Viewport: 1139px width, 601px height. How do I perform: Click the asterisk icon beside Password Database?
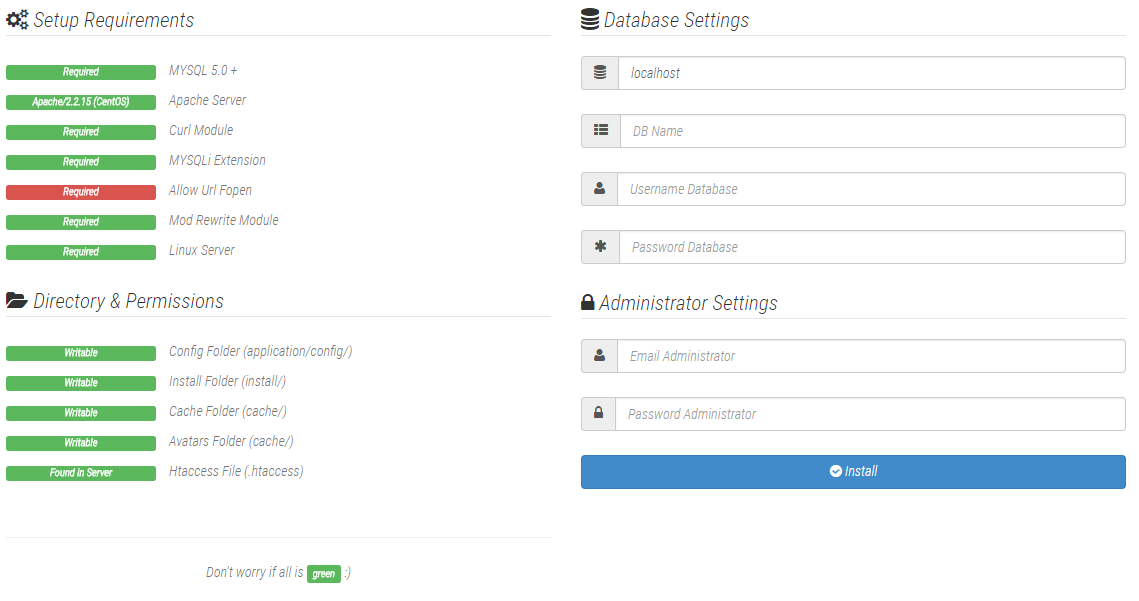[600, 247]
